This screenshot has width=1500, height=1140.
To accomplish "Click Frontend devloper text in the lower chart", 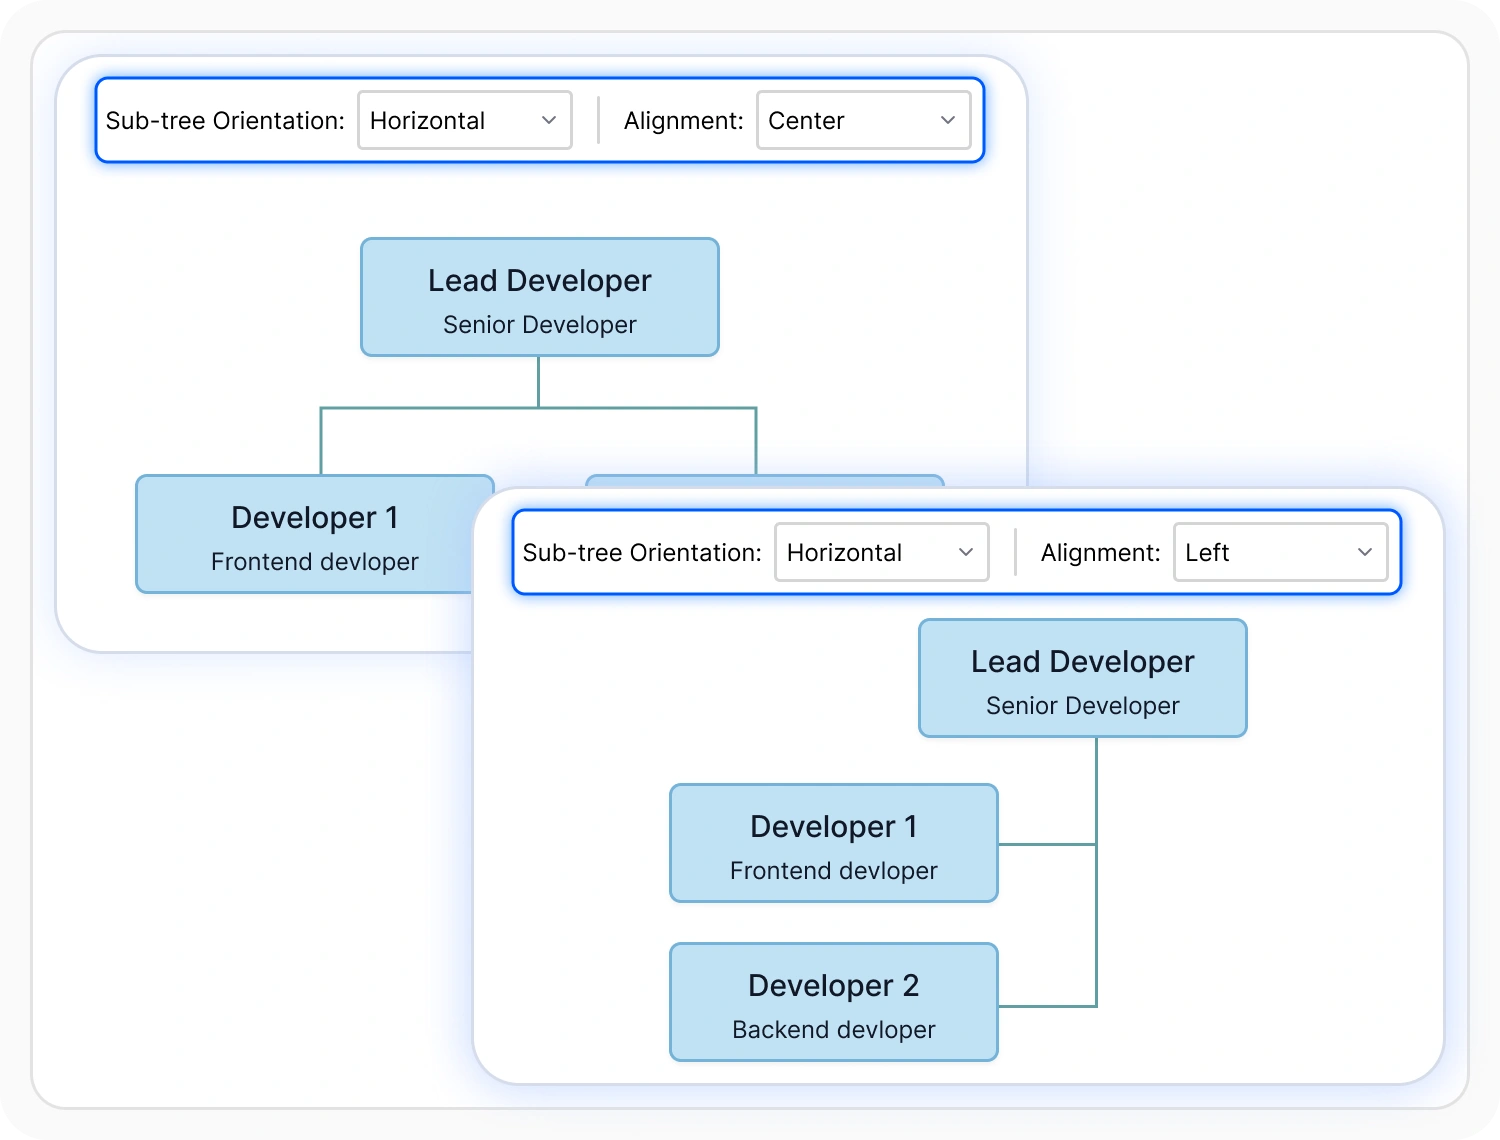I will click(834, 871).
